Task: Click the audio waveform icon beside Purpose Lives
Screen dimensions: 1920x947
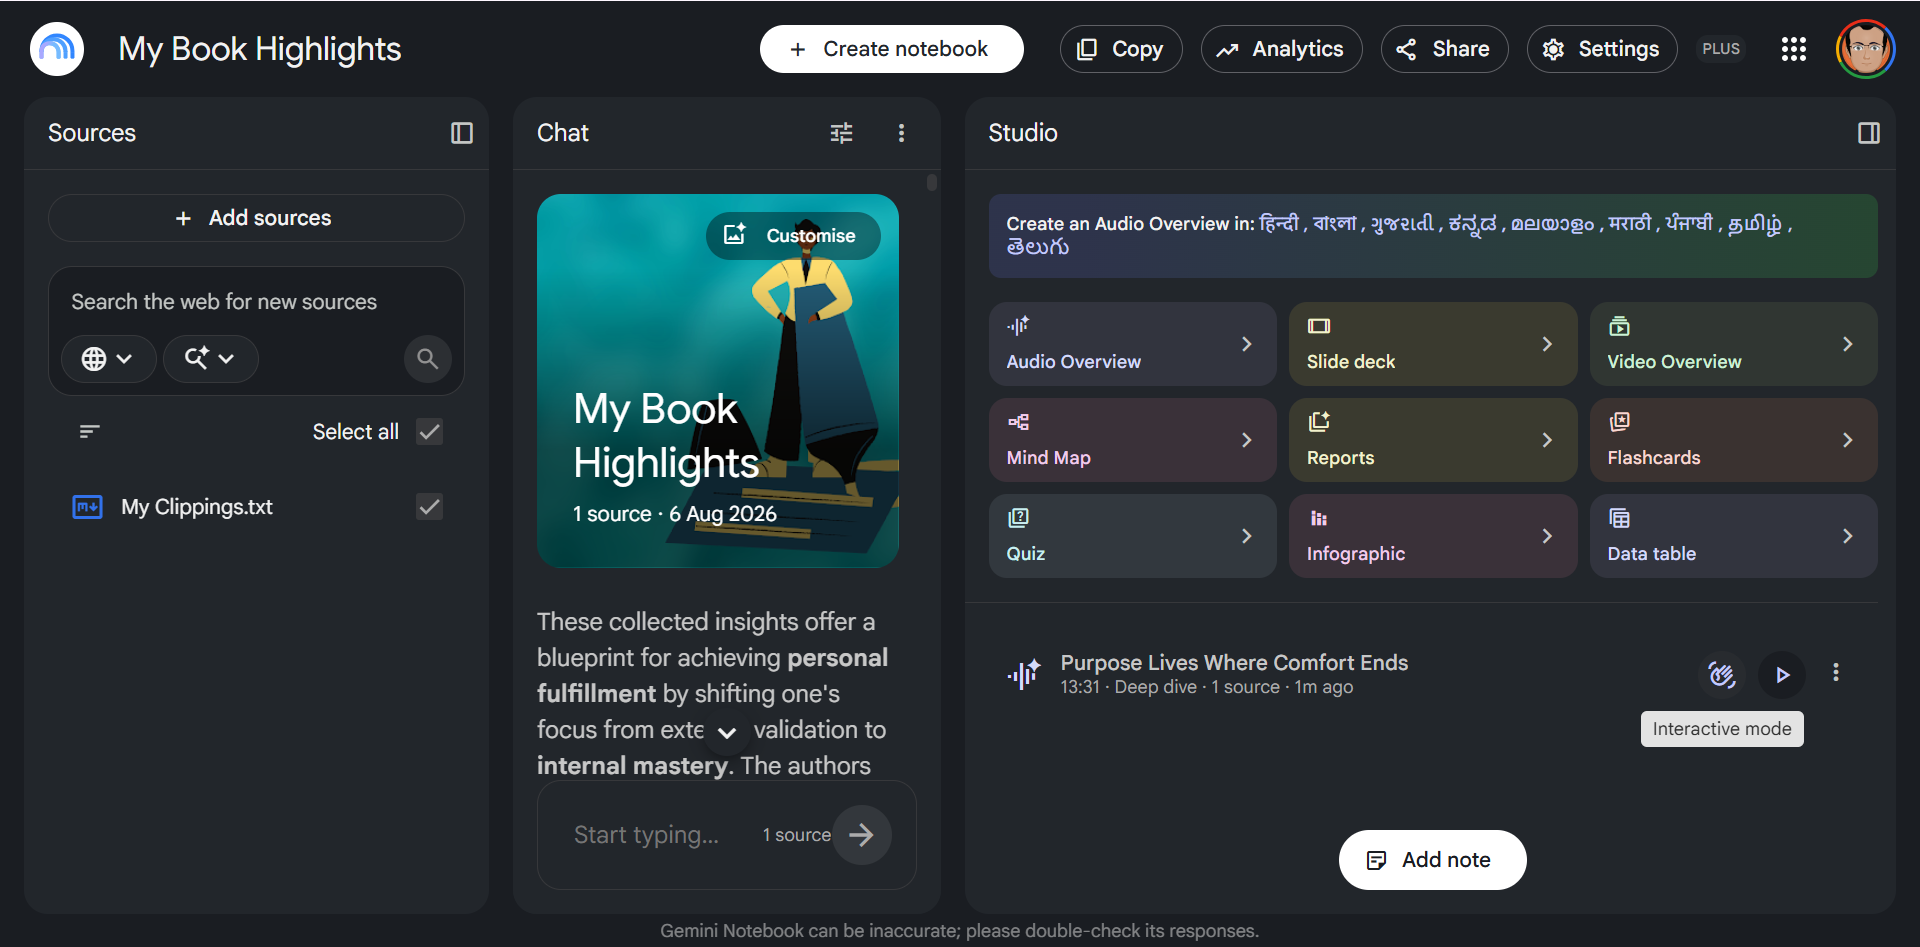Action: coord(1024,675)
